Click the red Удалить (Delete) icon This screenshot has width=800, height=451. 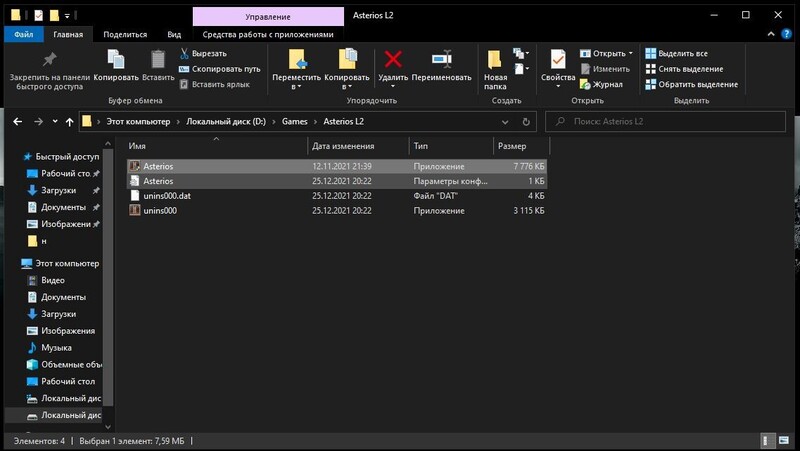[x=393, y=59]
